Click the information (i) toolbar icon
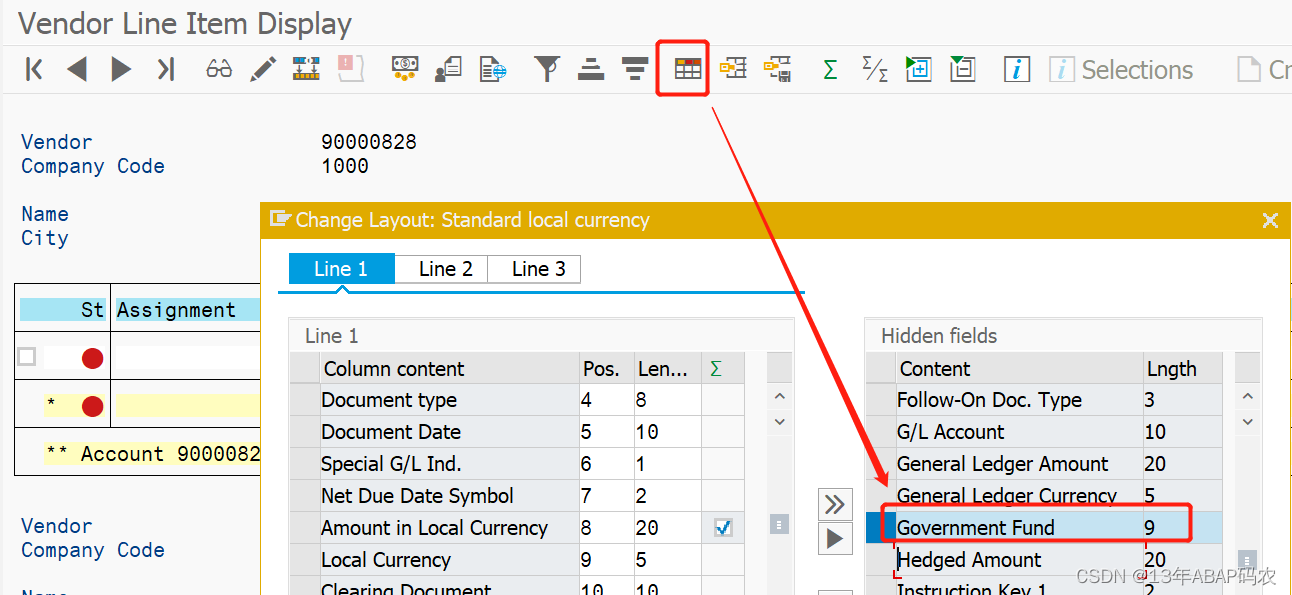The image size is (1292, 595). (x=1016, y=68)
